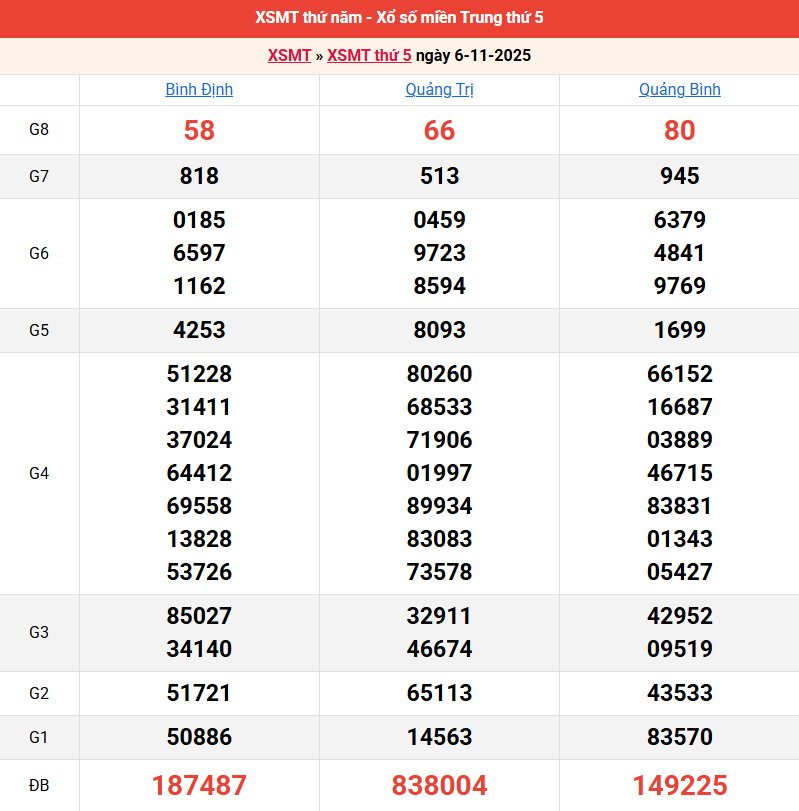Select G2 number 65113
The width and height of the screenshot is (799, 811).
tap(439, 693)
